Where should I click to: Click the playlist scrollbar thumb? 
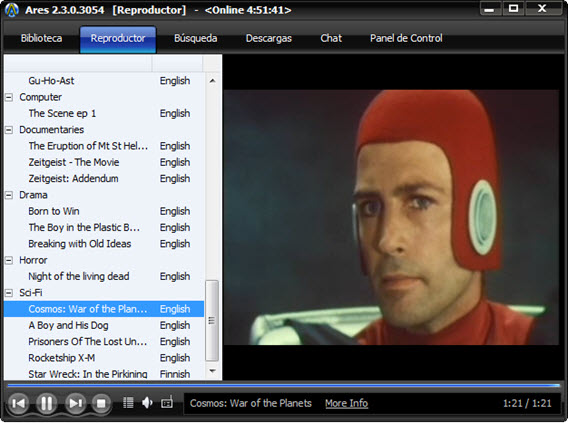click(212, 321)
